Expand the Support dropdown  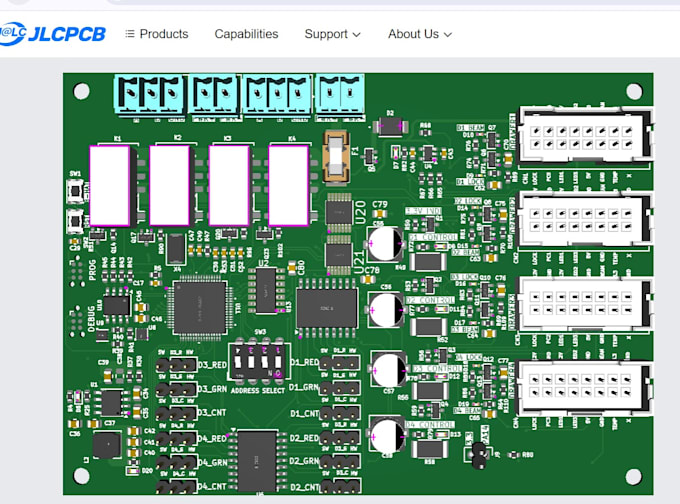pyautogui.click(x=333, y=34)
